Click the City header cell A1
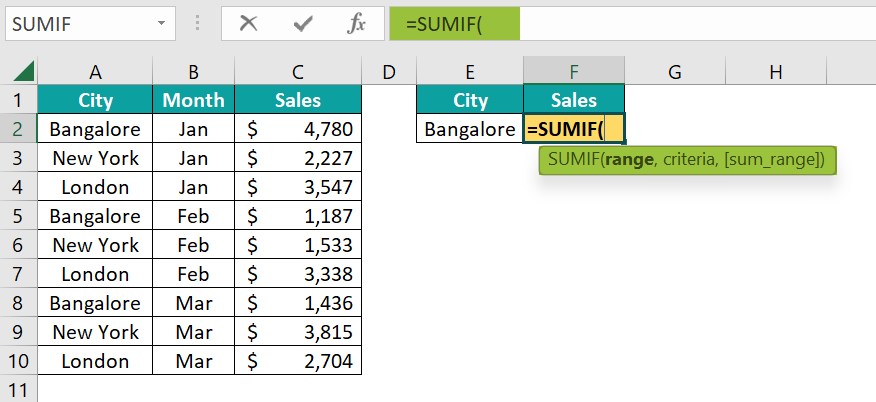876x402 pixels. 95,100
